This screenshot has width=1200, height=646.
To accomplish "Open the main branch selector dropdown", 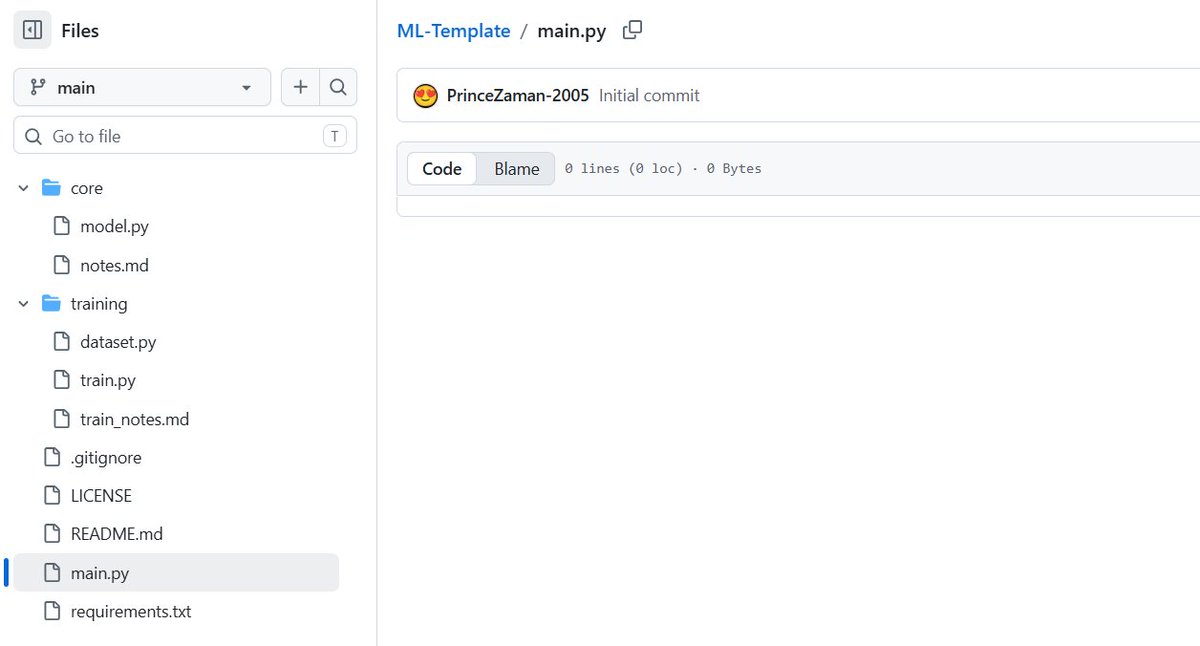I will [x=142, y=88].
